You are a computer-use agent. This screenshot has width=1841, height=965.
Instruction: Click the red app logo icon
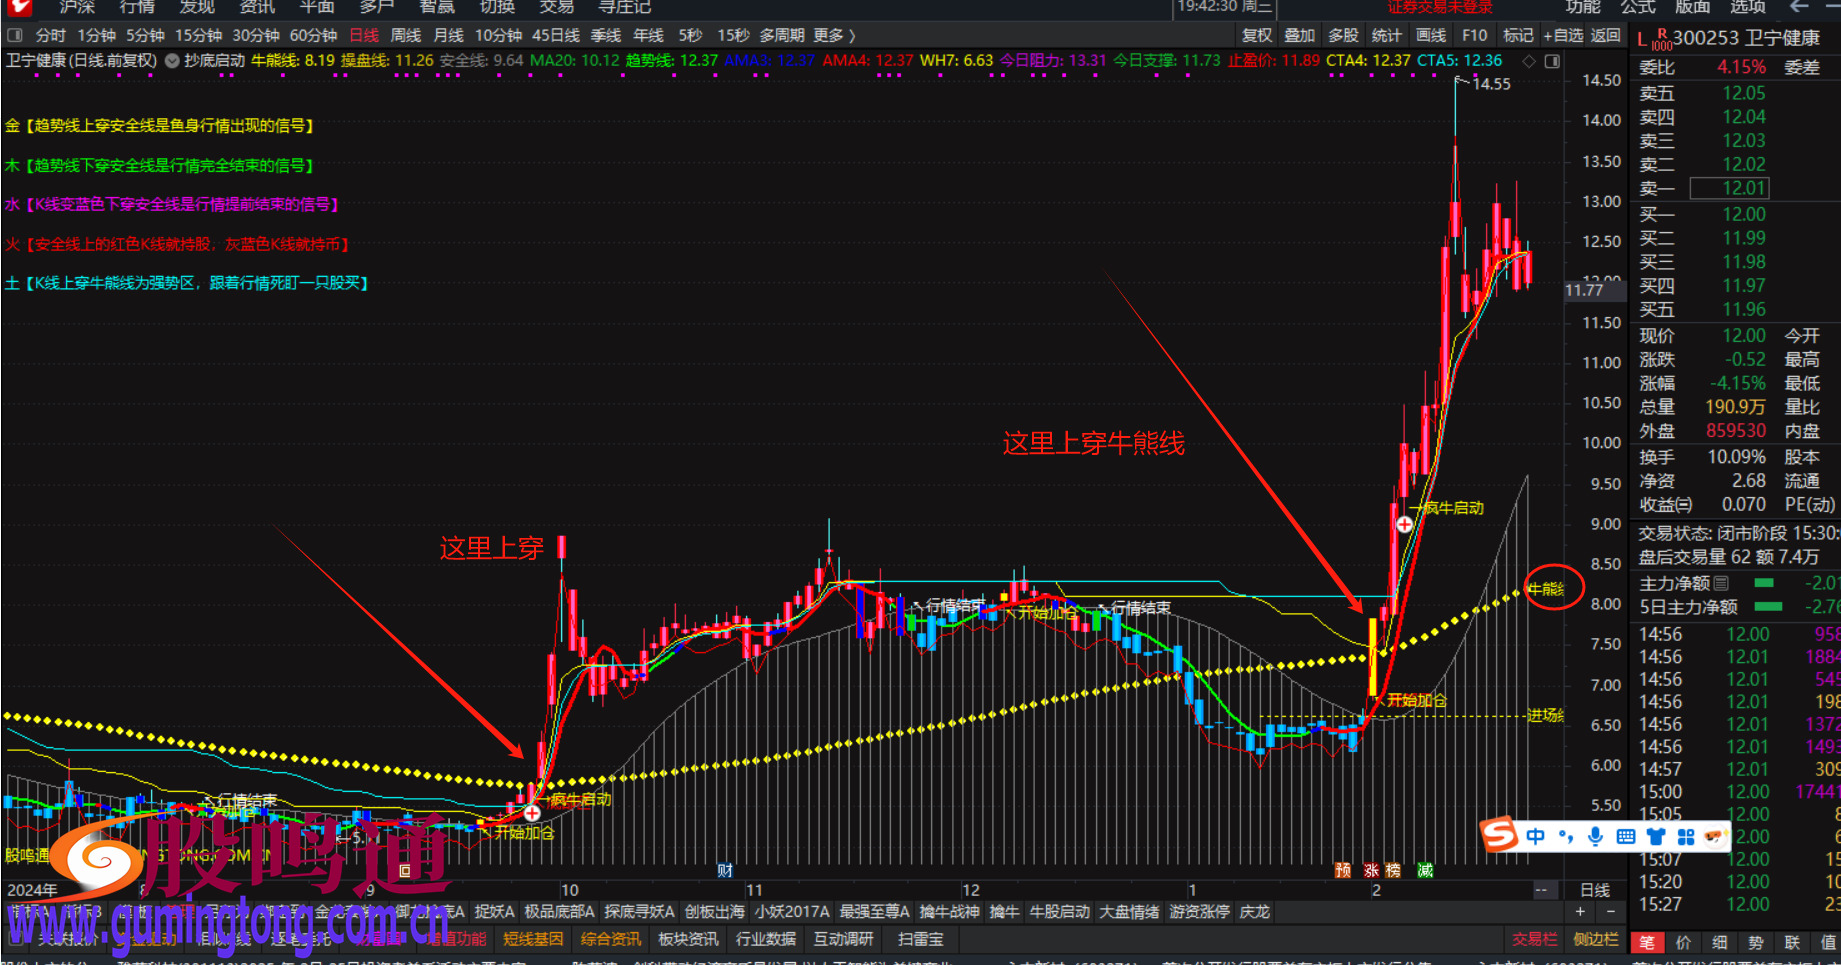pos(18,8)
